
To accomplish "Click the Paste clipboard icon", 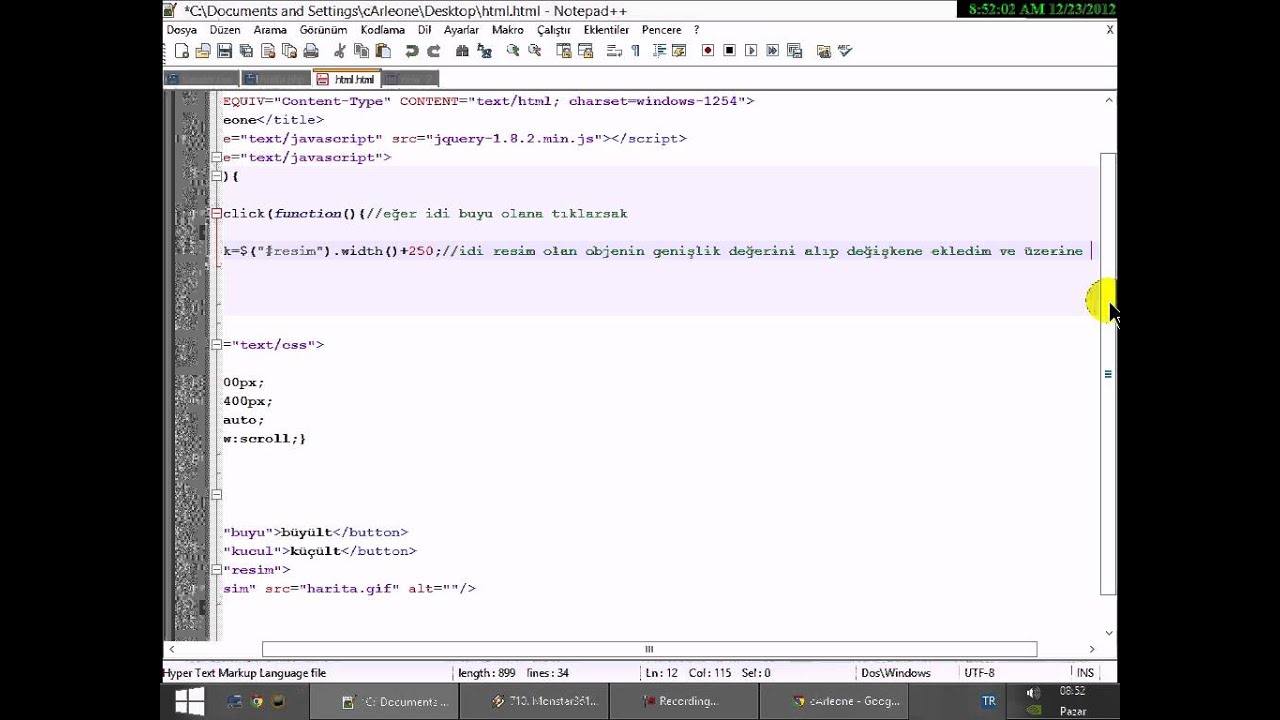I will click(383, 50).
